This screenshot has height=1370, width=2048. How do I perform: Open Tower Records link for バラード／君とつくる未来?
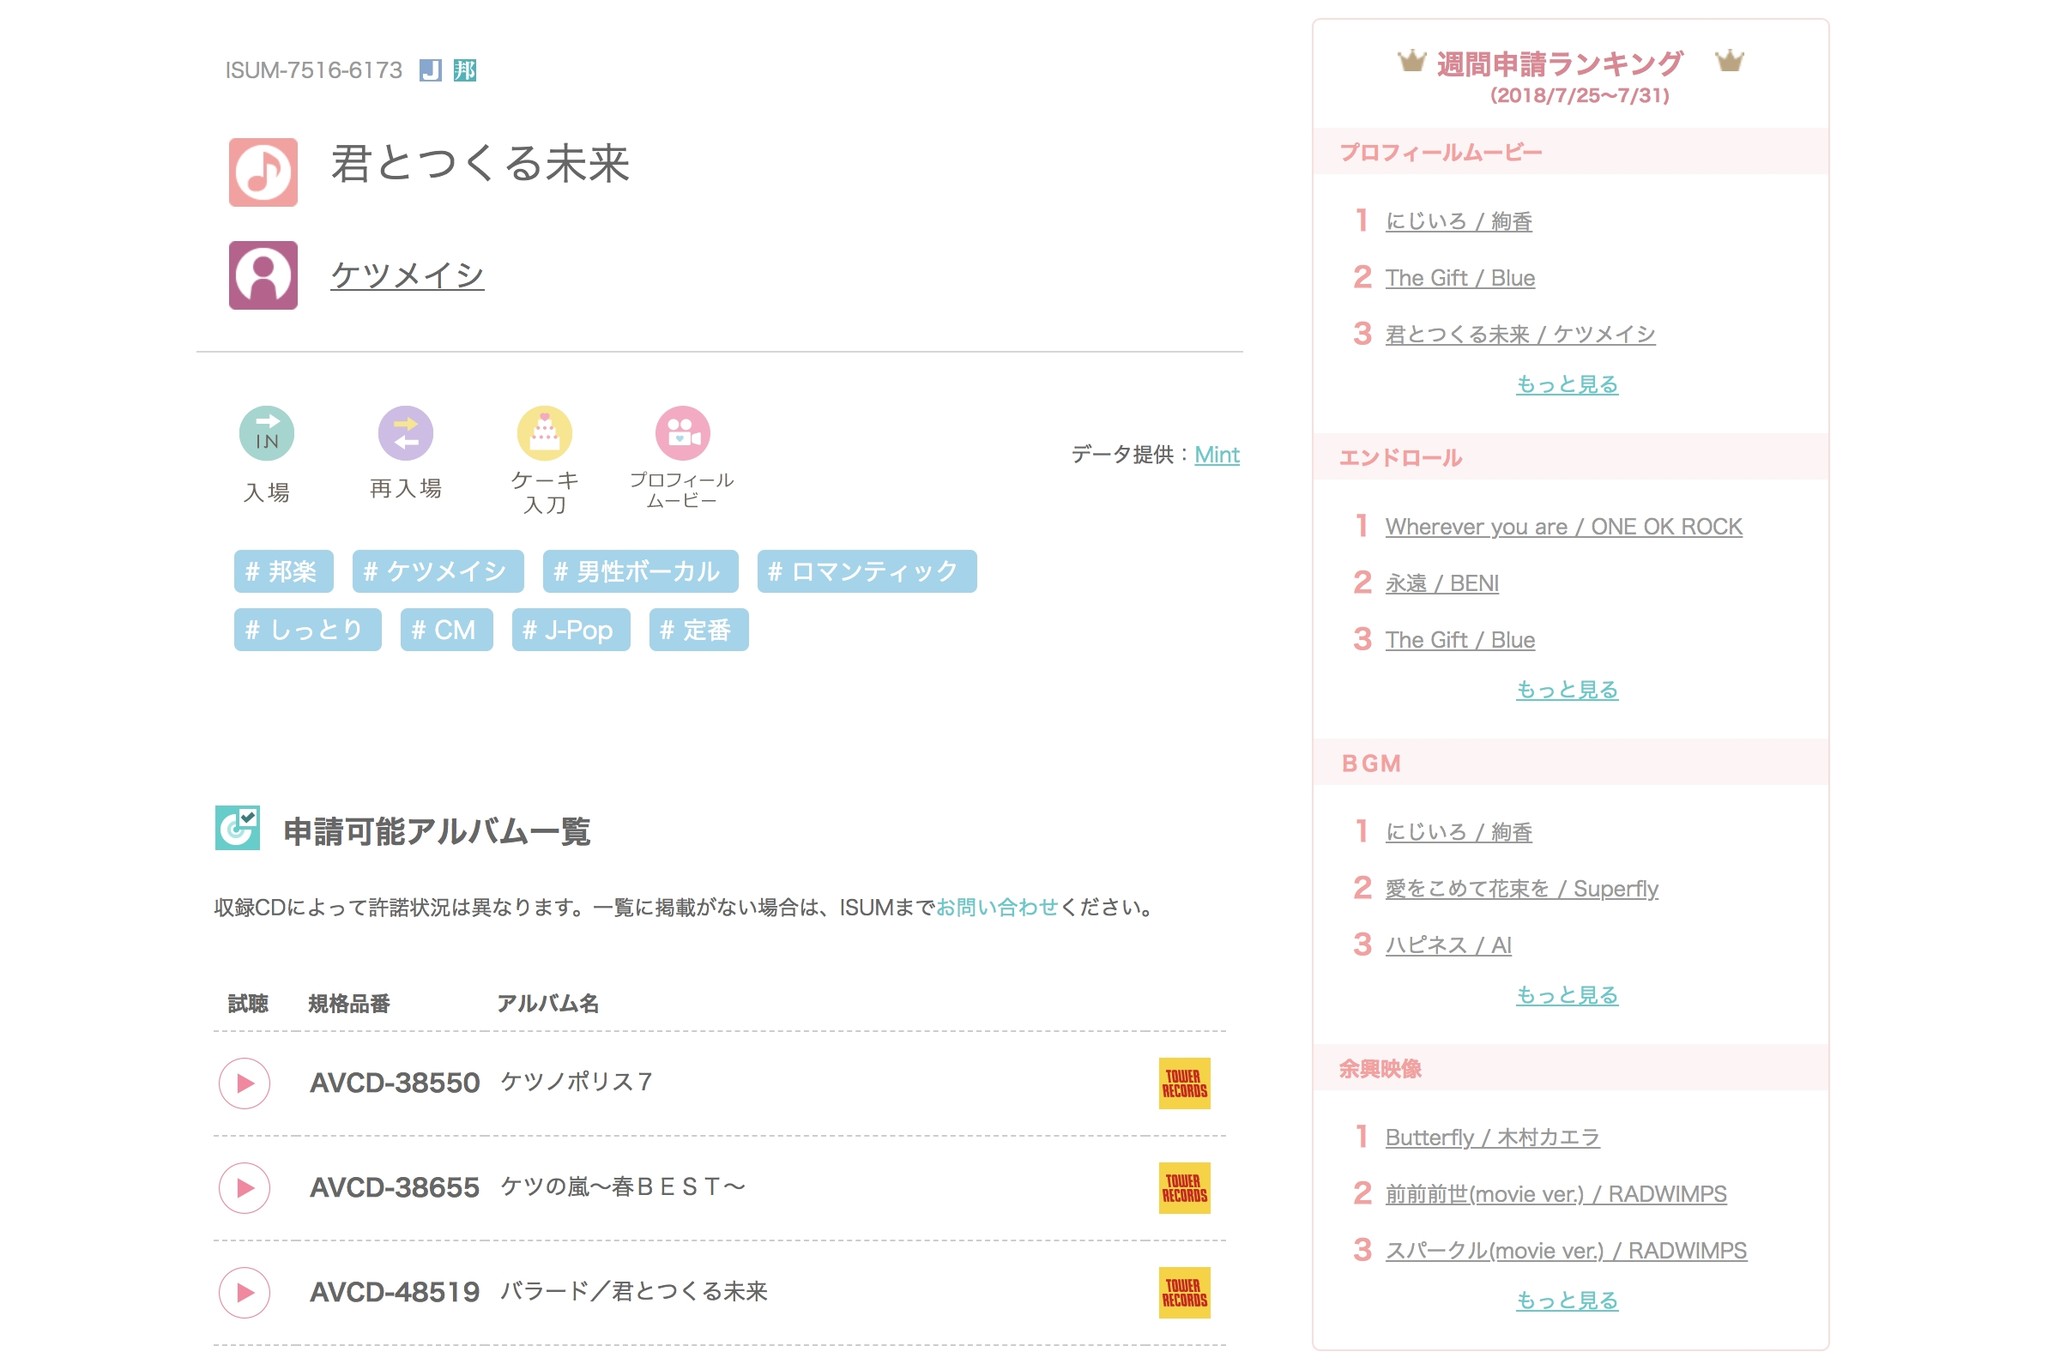click(x=1185, y=1293)
